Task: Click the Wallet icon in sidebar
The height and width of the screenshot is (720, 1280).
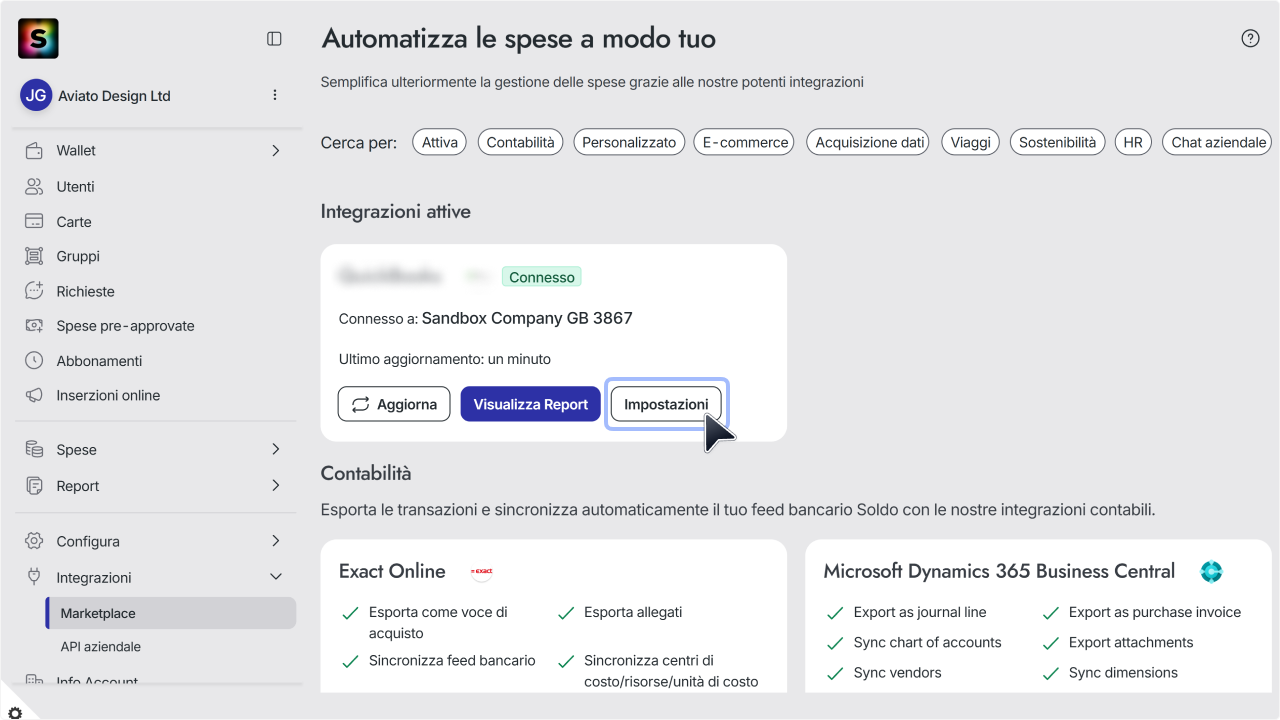Action: 34,151
